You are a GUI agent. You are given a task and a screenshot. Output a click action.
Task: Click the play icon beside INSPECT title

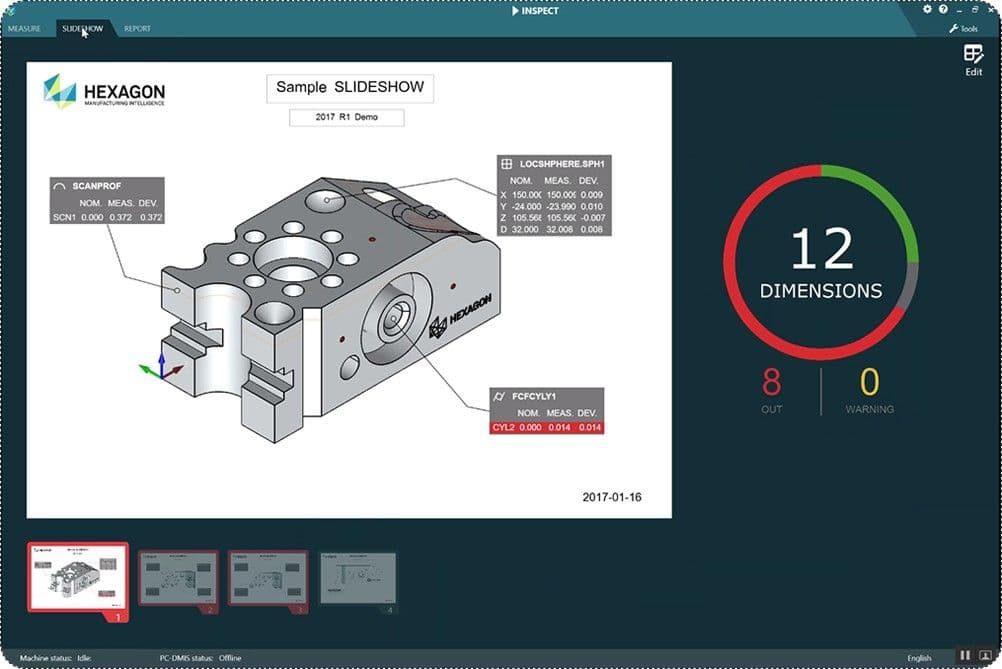[x=515, y=11]
